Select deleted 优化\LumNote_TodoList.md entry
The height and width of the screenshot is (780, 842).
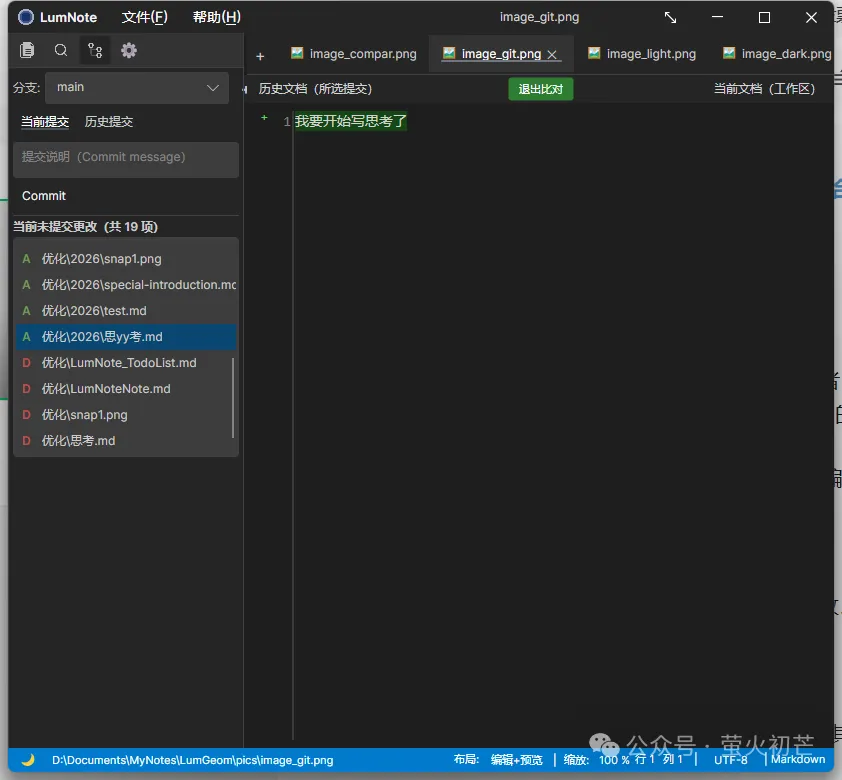(126, 363)
